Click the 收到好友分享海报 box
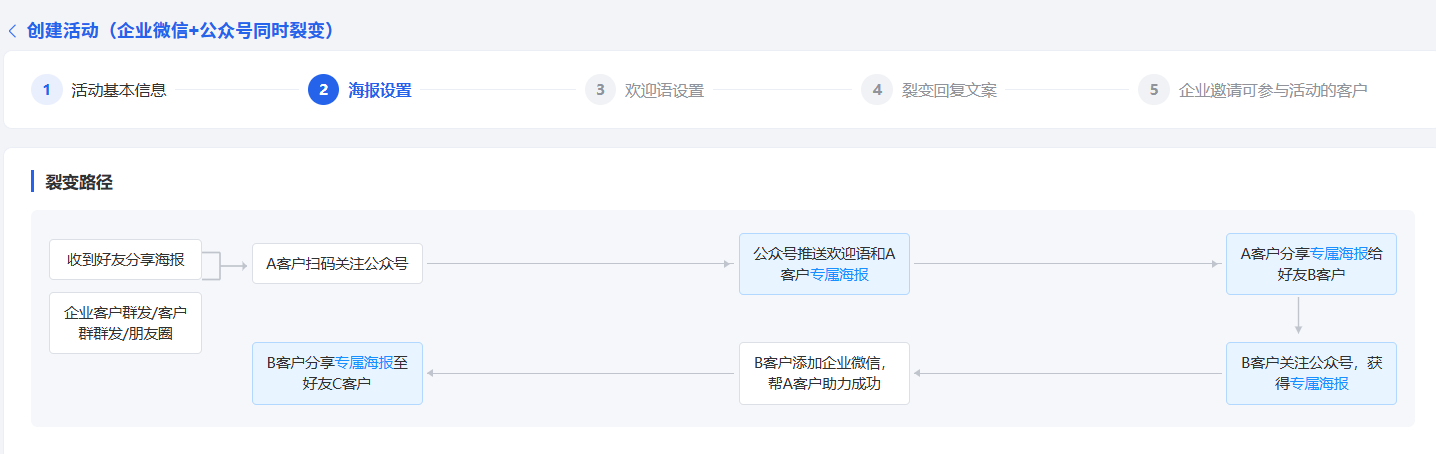The image size is (1436, 454). tap(125, 260)
